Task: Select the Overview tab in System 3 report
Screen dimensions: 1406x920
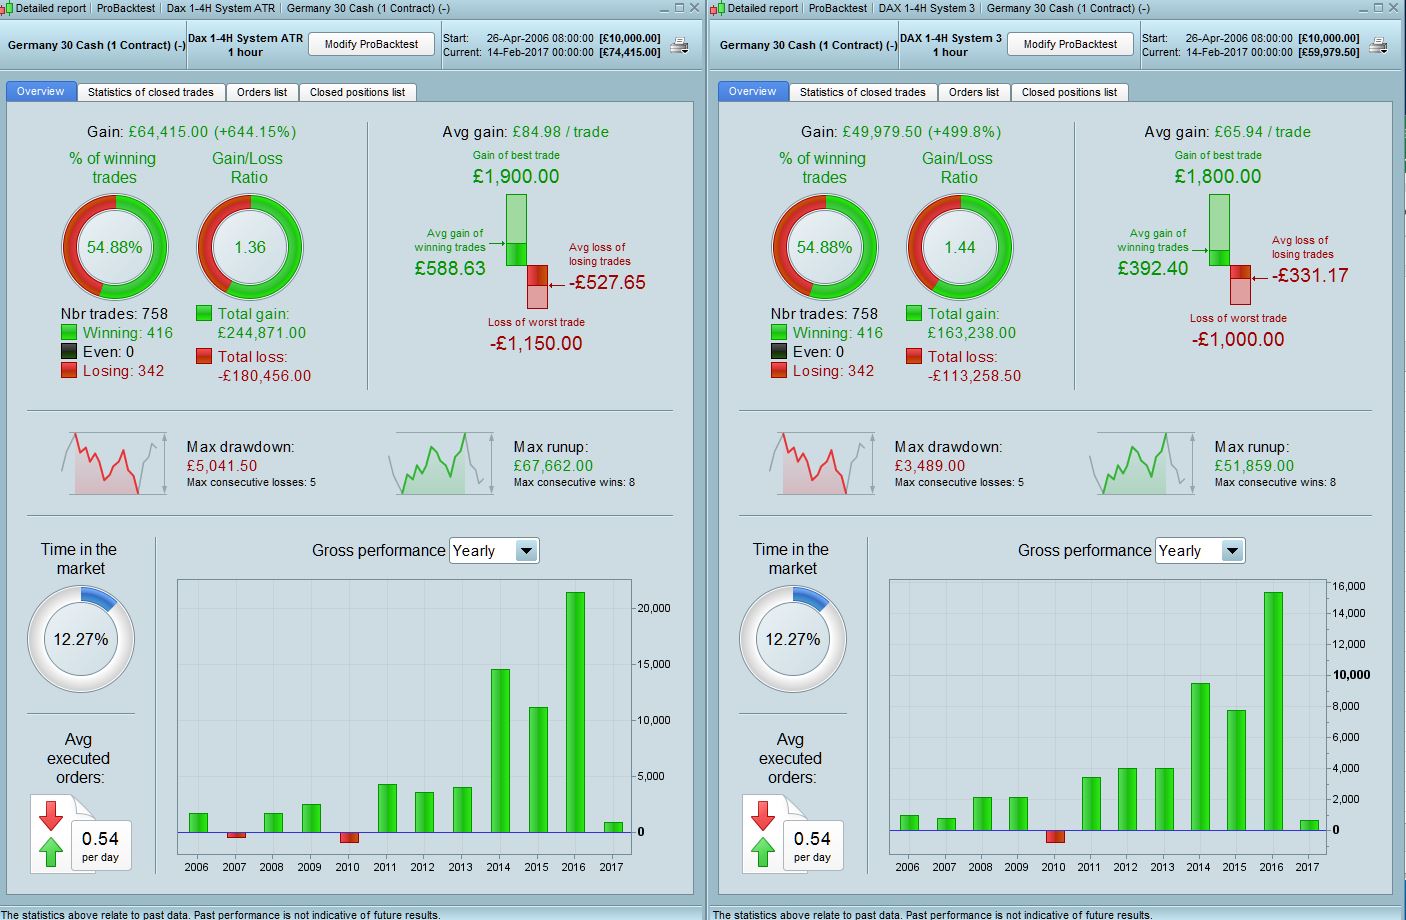Action: click(753, 92)
